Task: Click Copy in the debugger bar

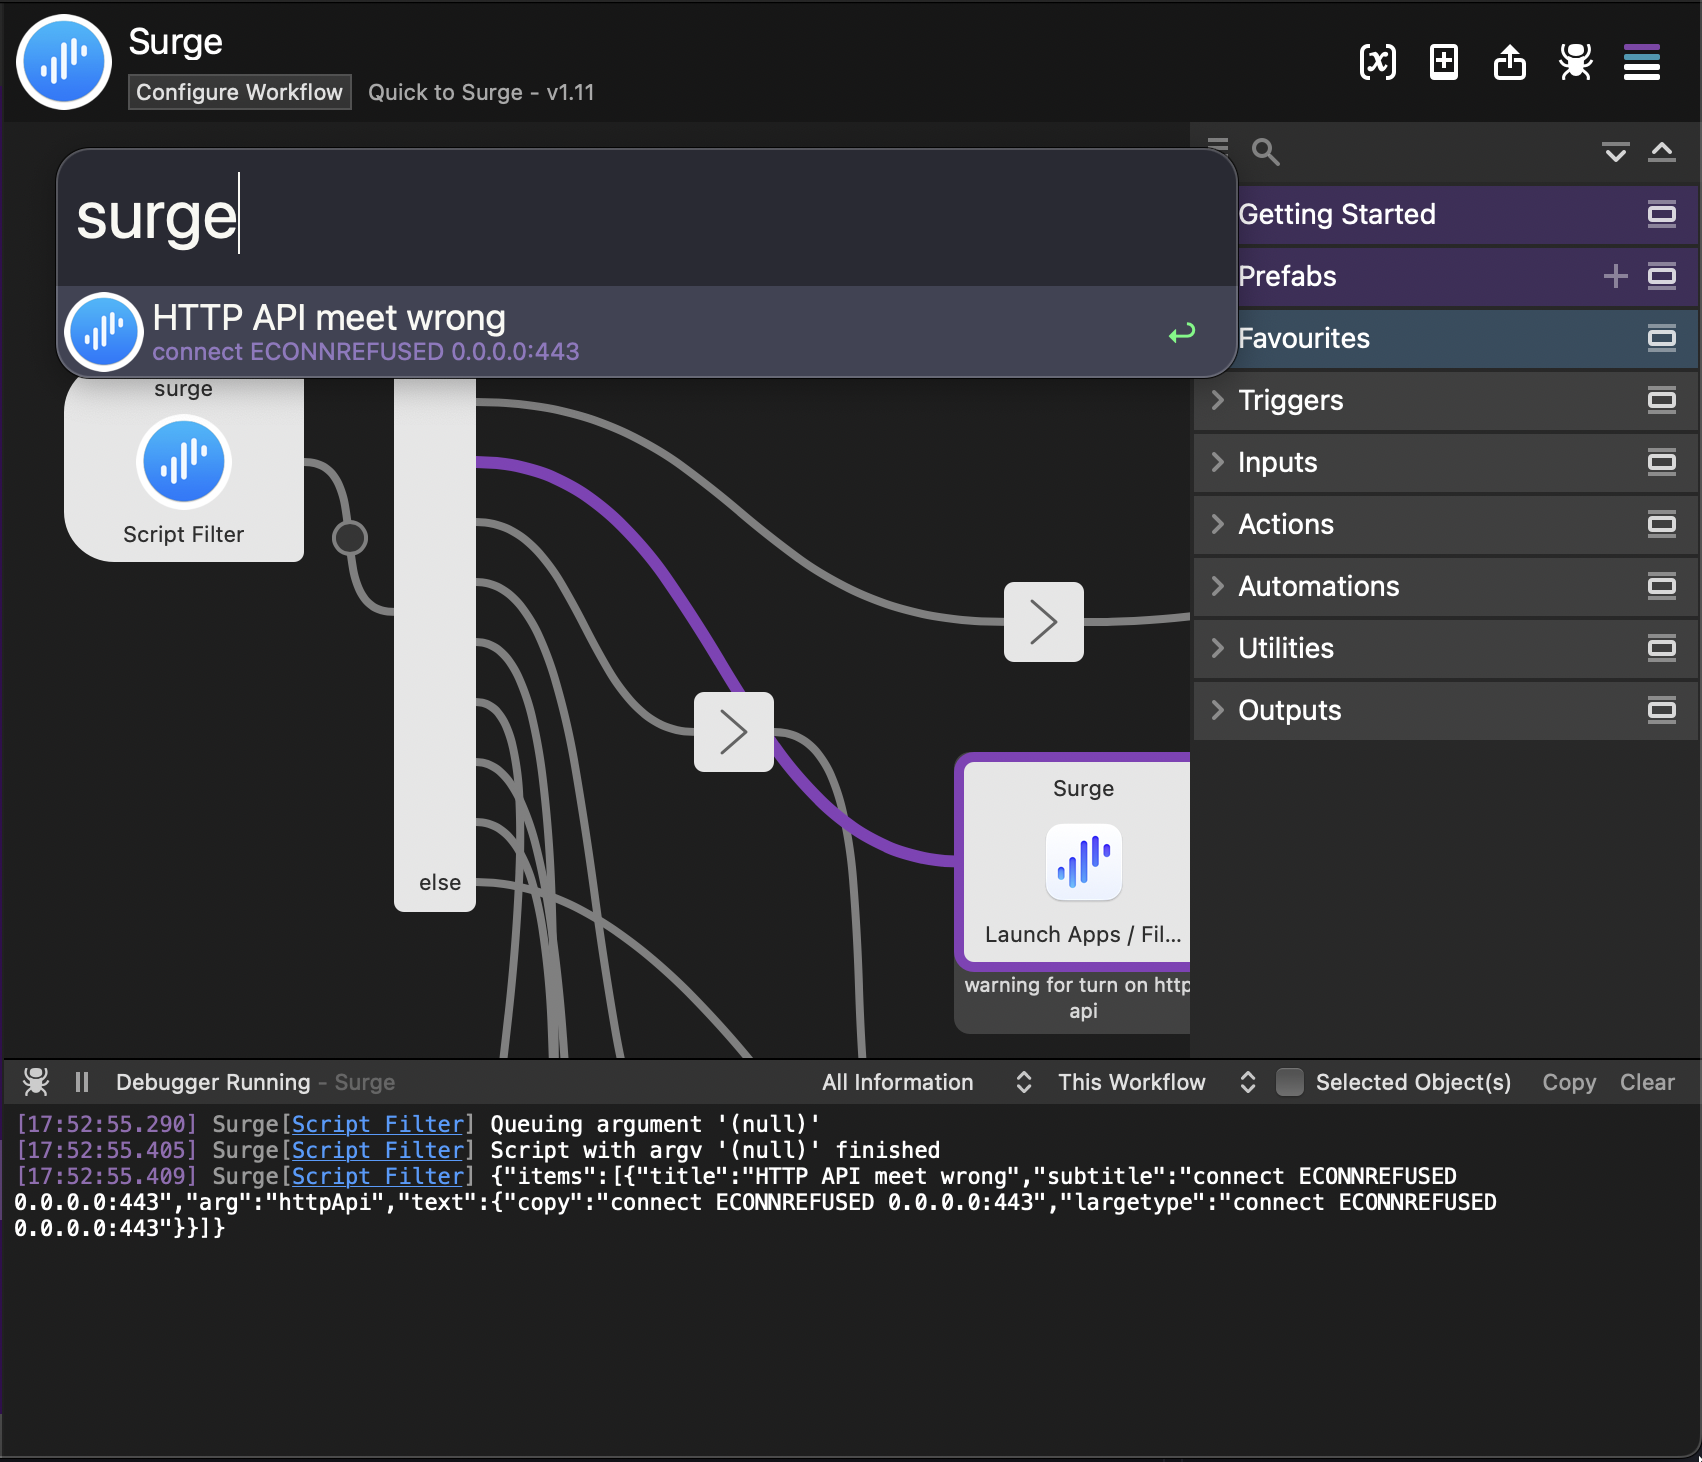Action: tap(1568, 1082)
